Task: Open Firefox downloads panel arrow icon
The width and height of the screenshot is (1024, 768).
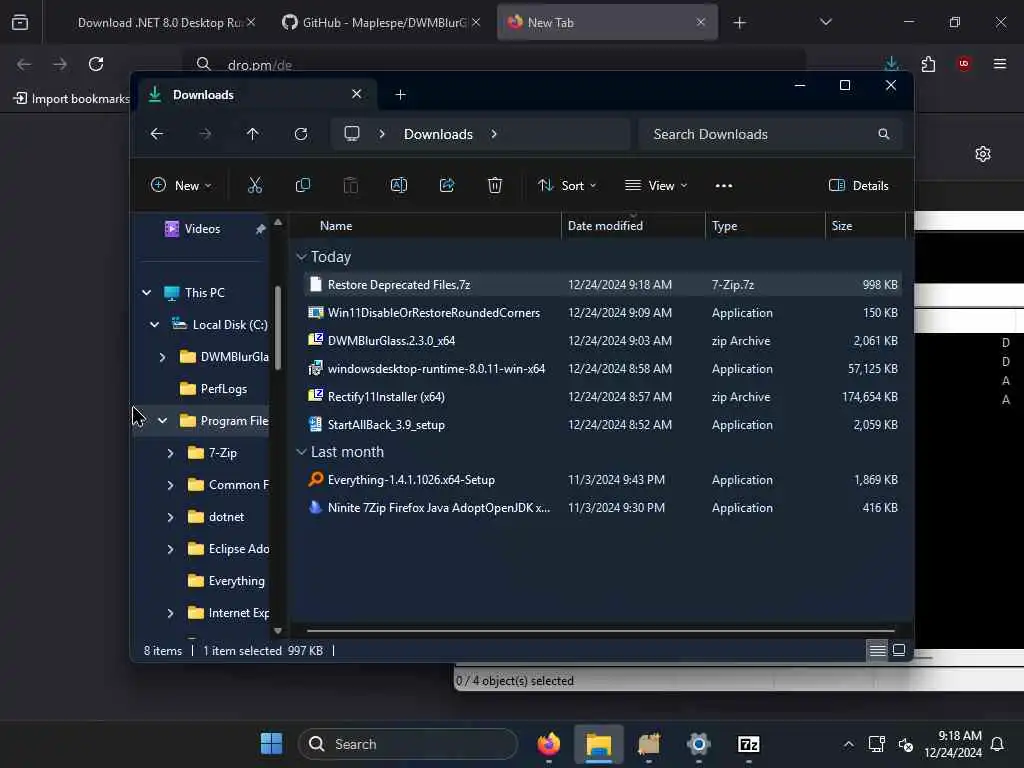Action: (891, 64)
